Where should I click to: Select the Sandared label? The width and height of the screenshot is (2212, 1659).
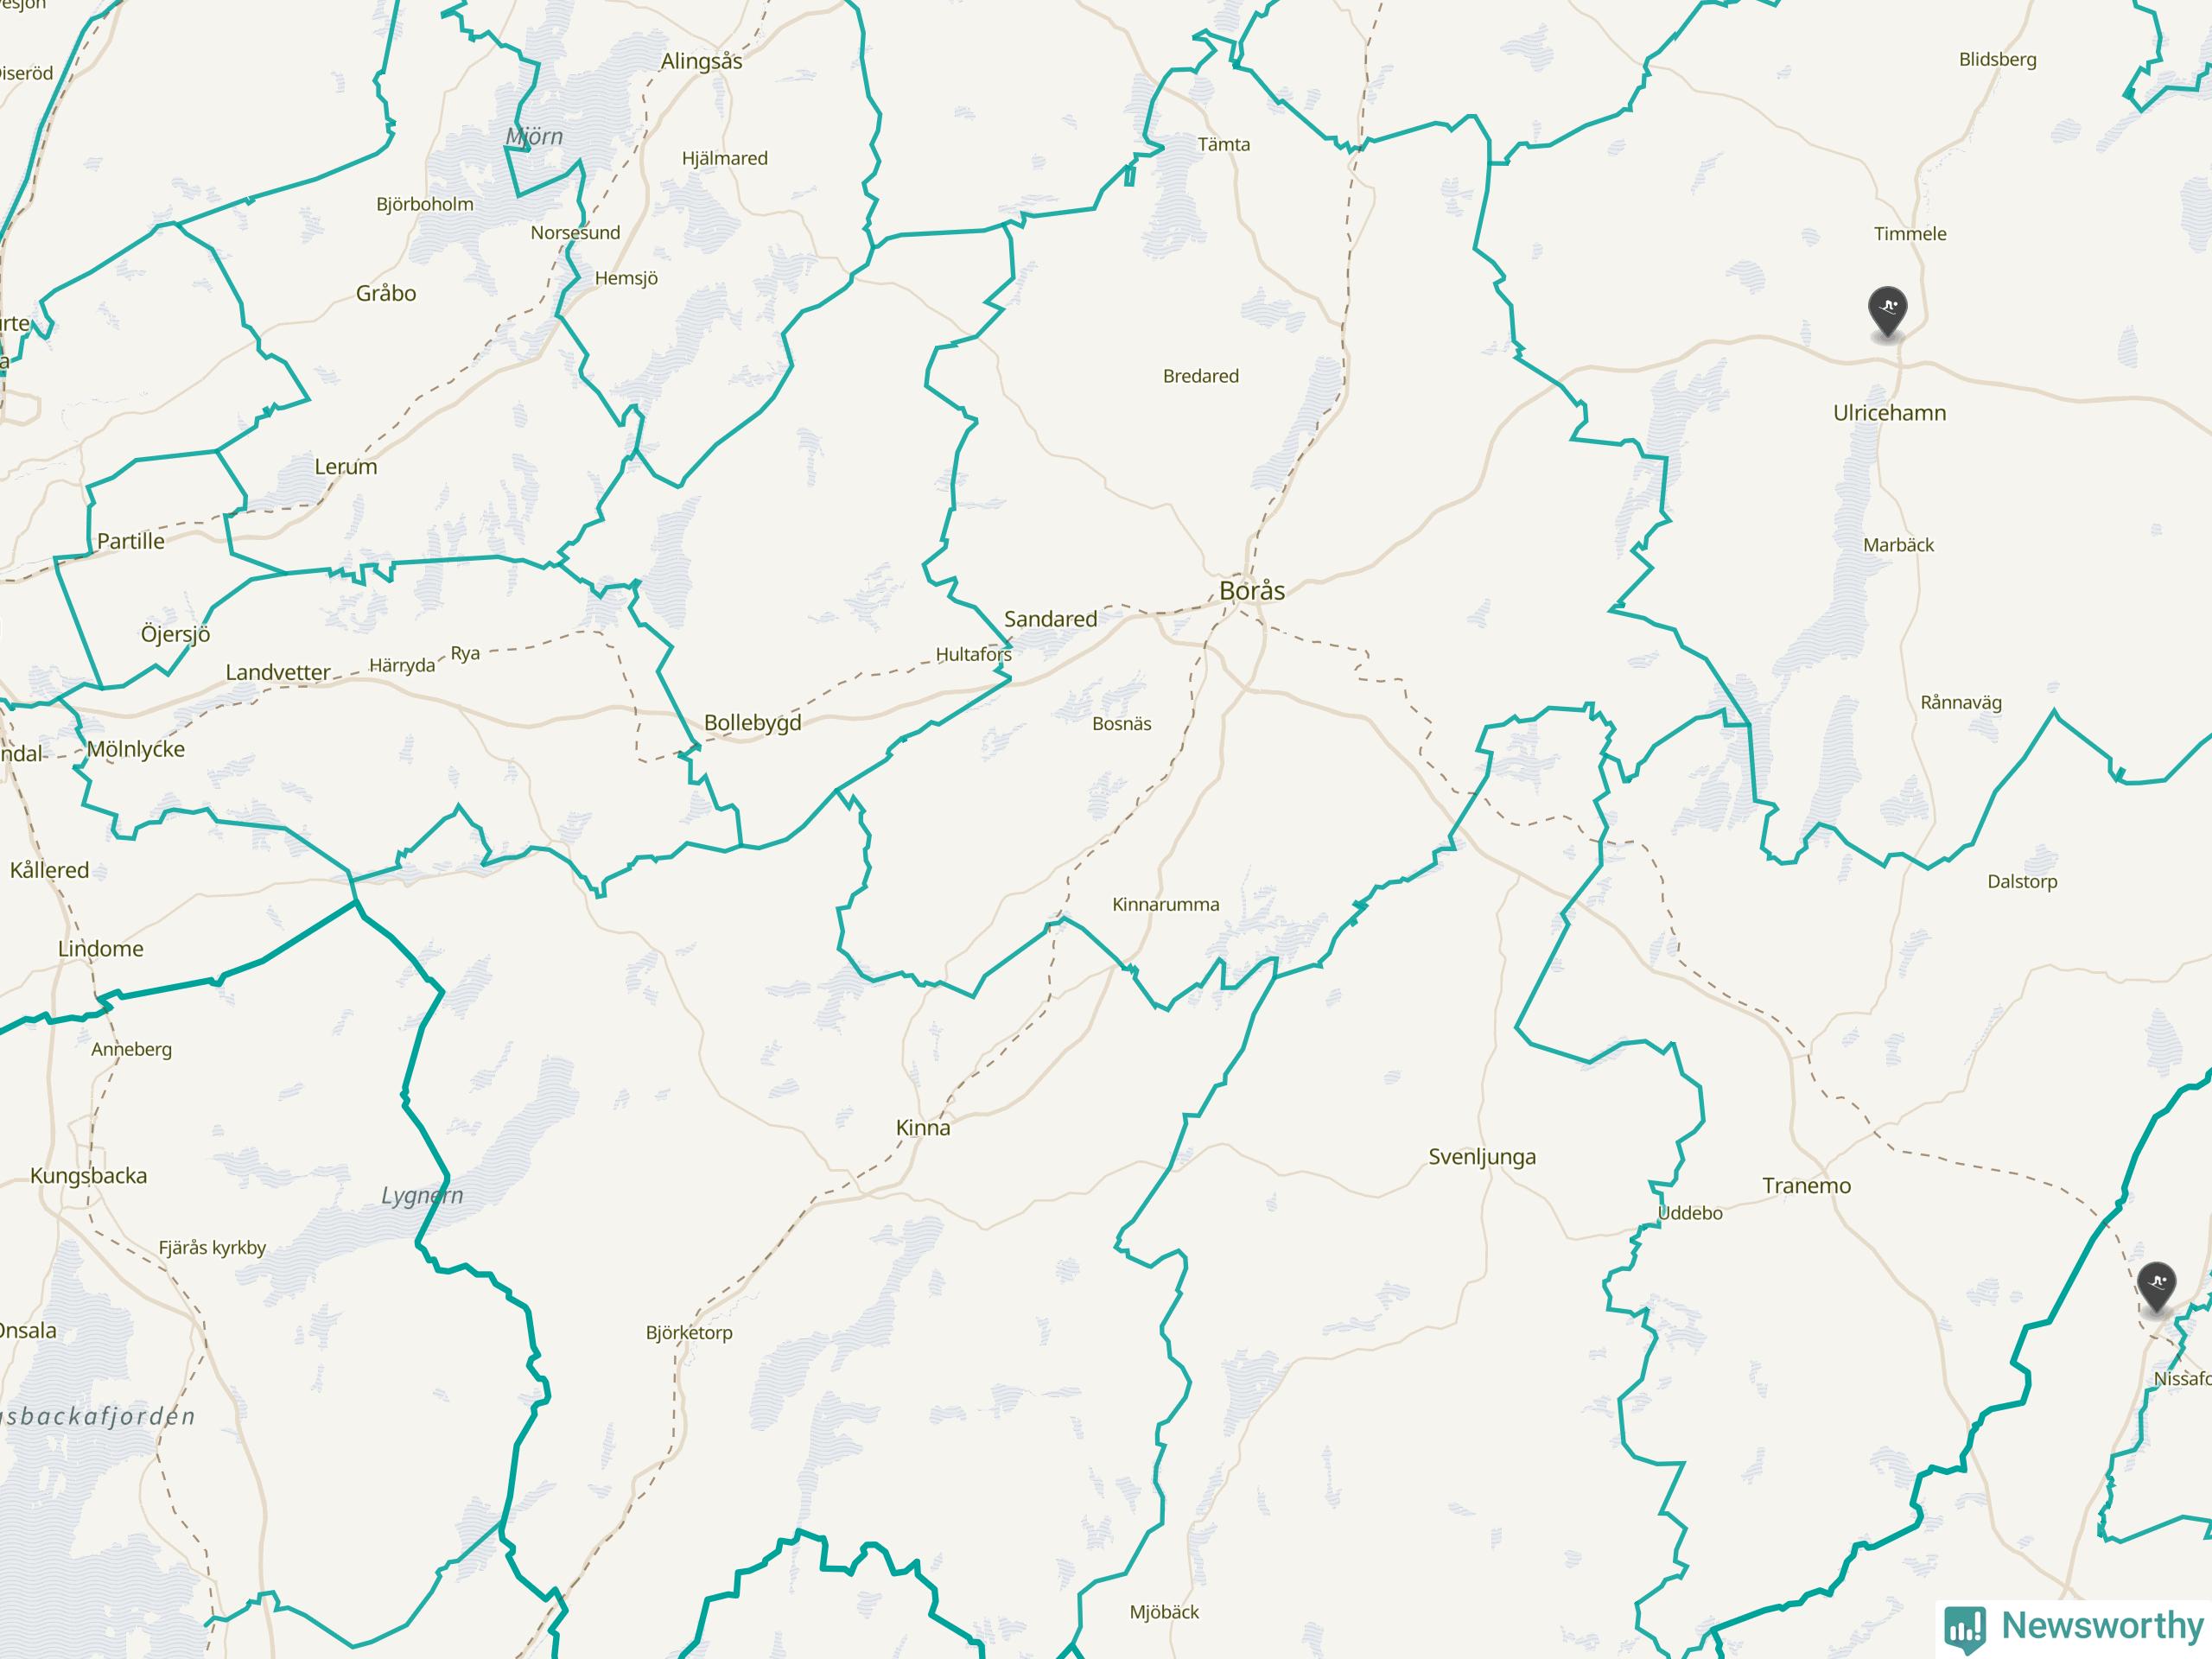[x=1050, y=619]
